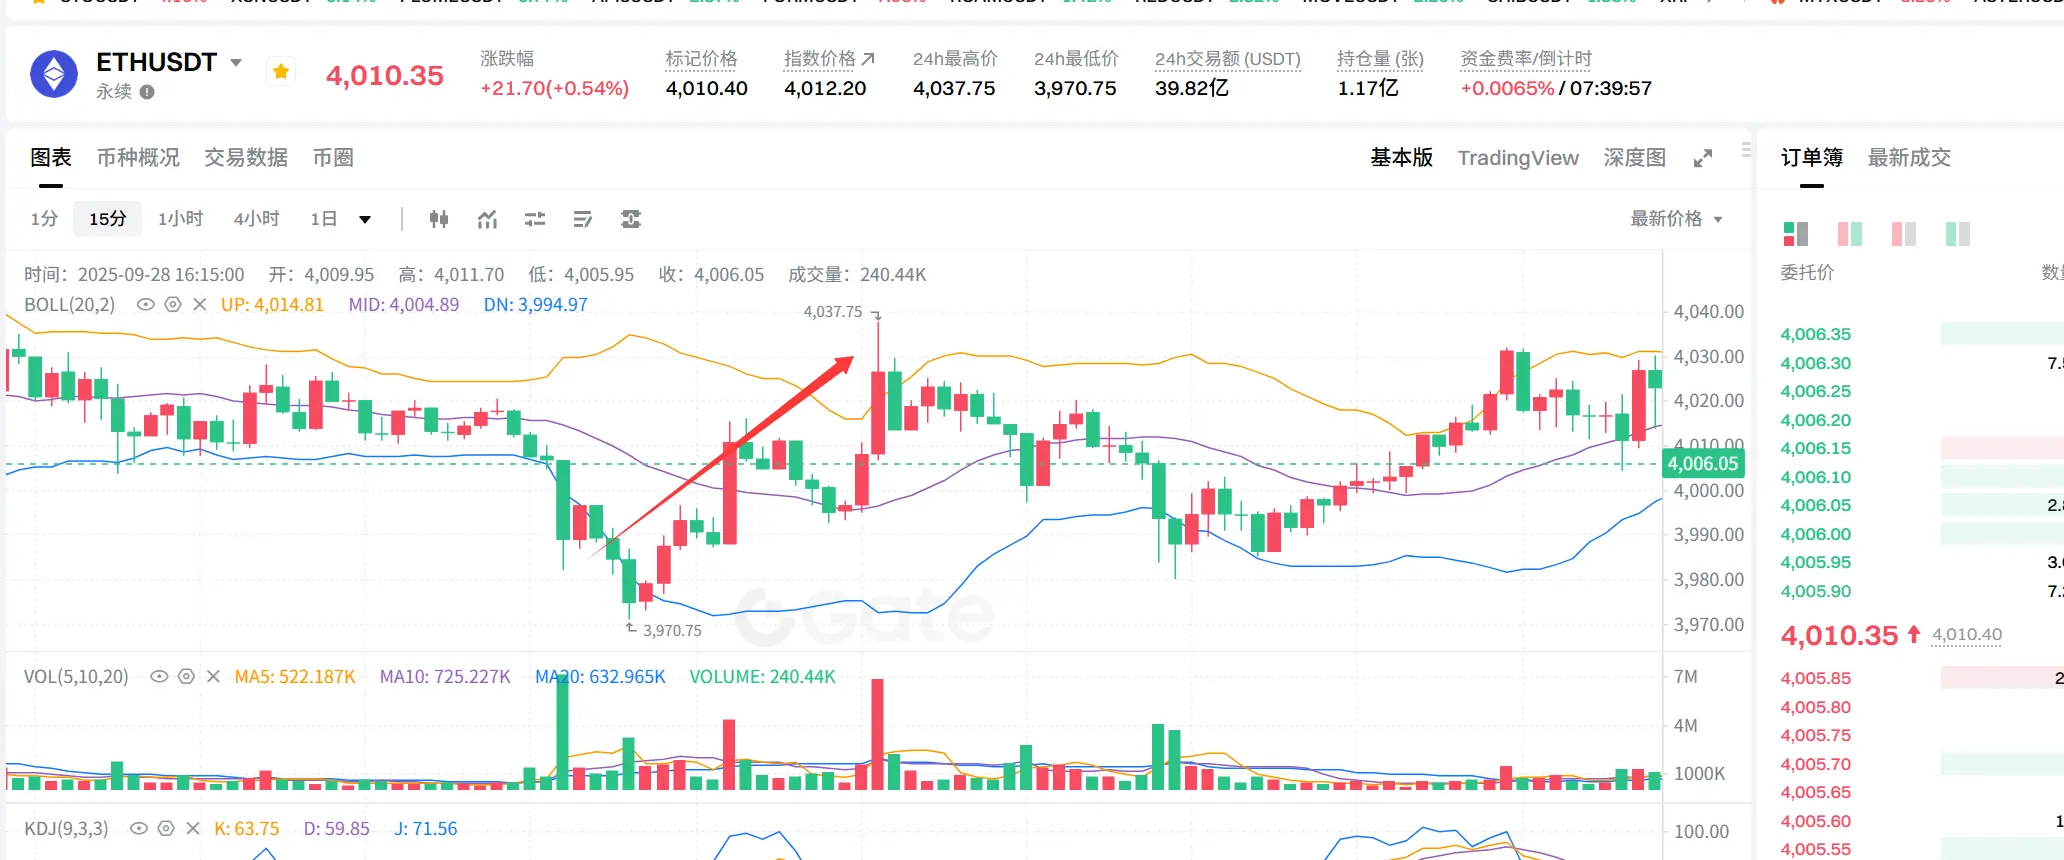The width and height of the screenshot is (2064, 860).
Task: Open the indicators chart icon
Action: [x=487, y=219]
